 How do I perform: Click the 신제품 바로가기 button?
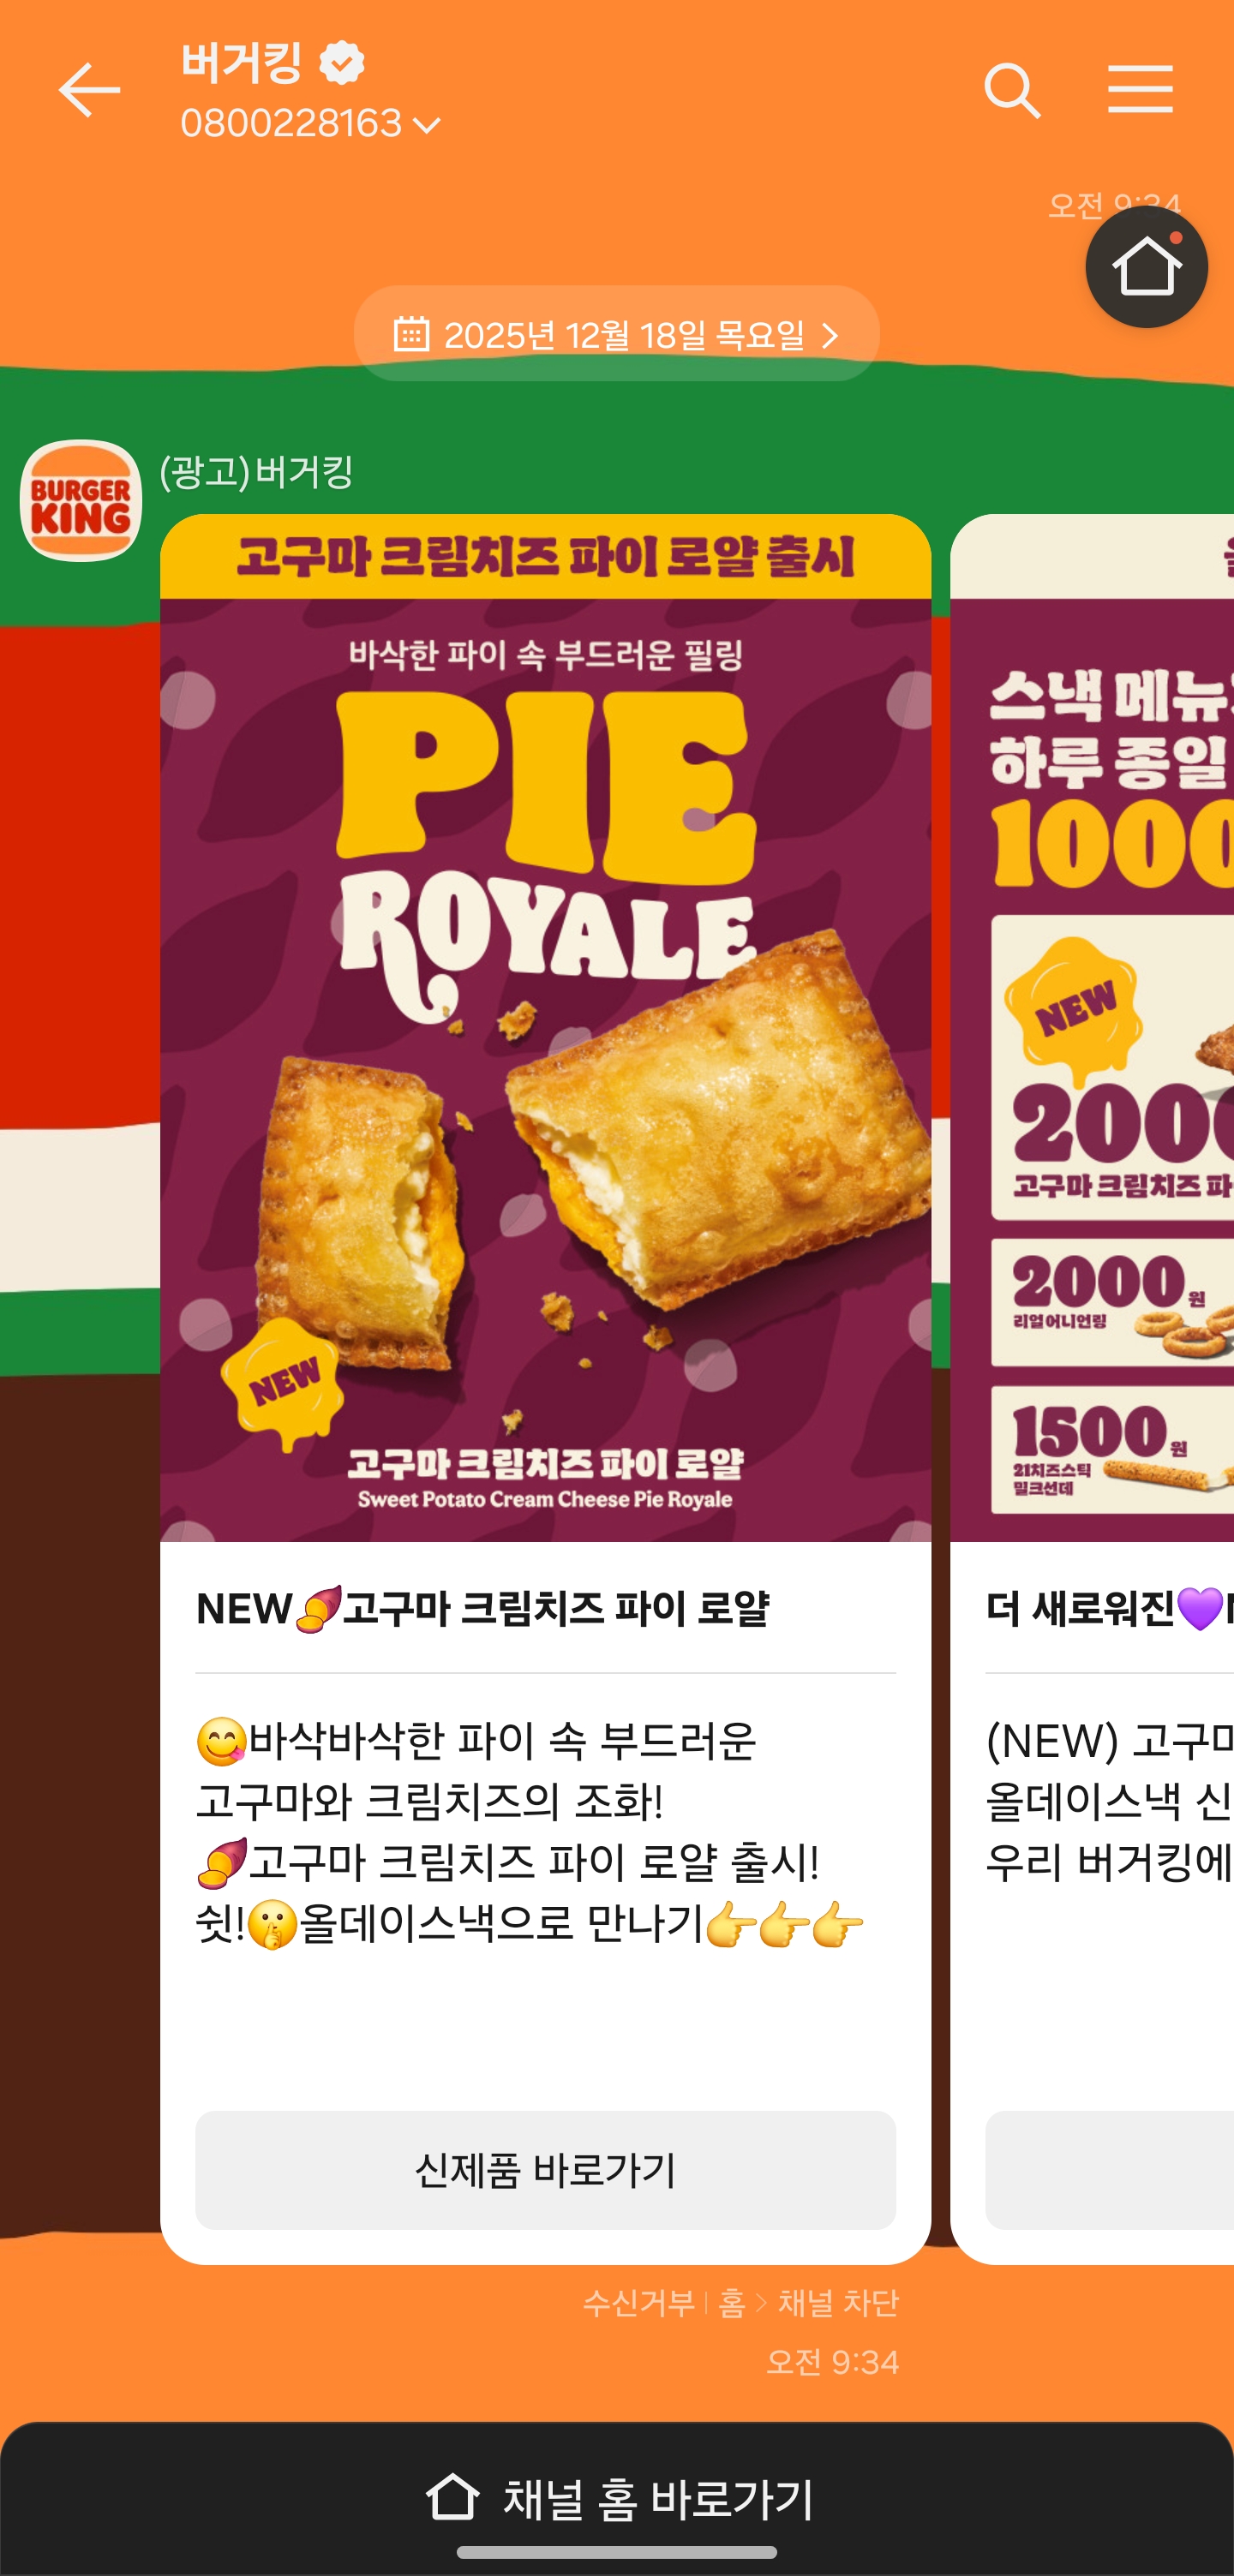pos(545,2169)
